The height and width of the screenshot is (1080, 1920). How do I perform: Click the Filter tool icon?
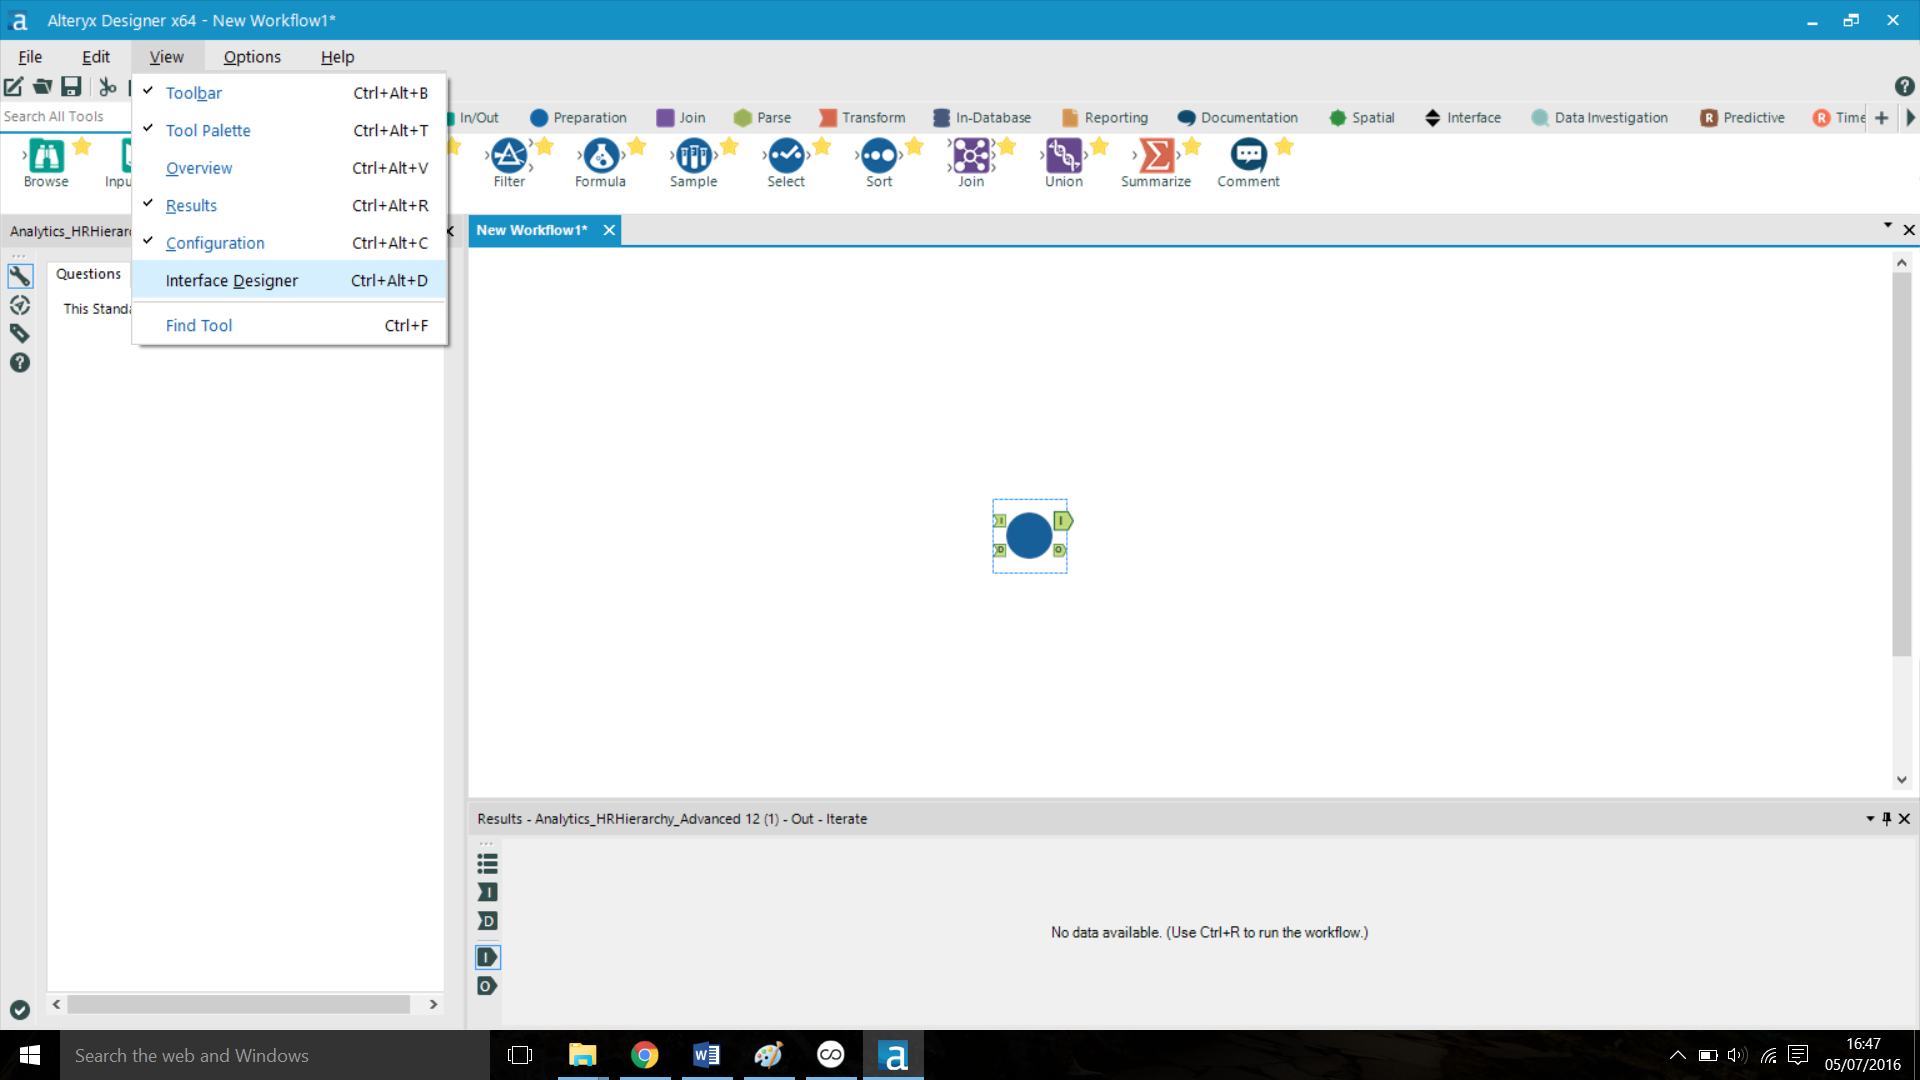[510, 156]
